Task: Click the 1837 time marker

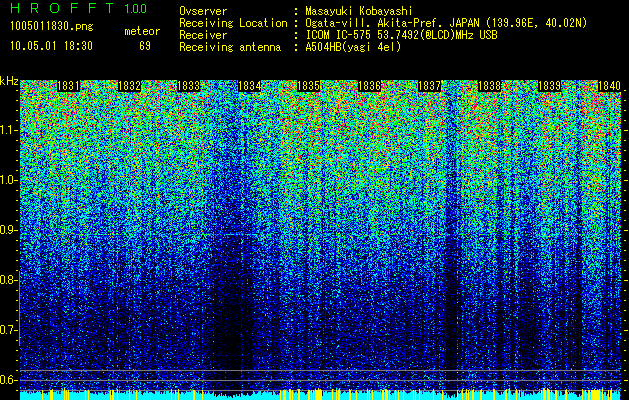Action: pyautogui.click(x=429, y=86)
